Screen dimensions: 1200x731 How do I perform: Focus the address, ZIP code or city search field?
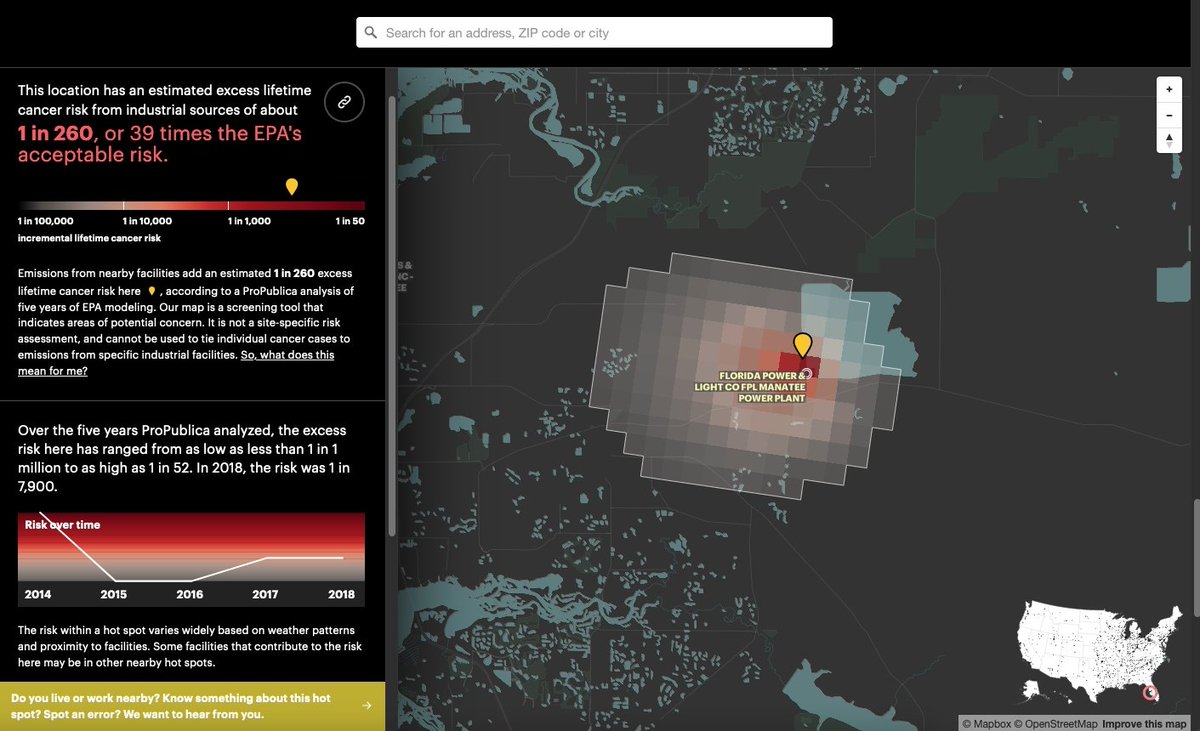coord(594,32)
